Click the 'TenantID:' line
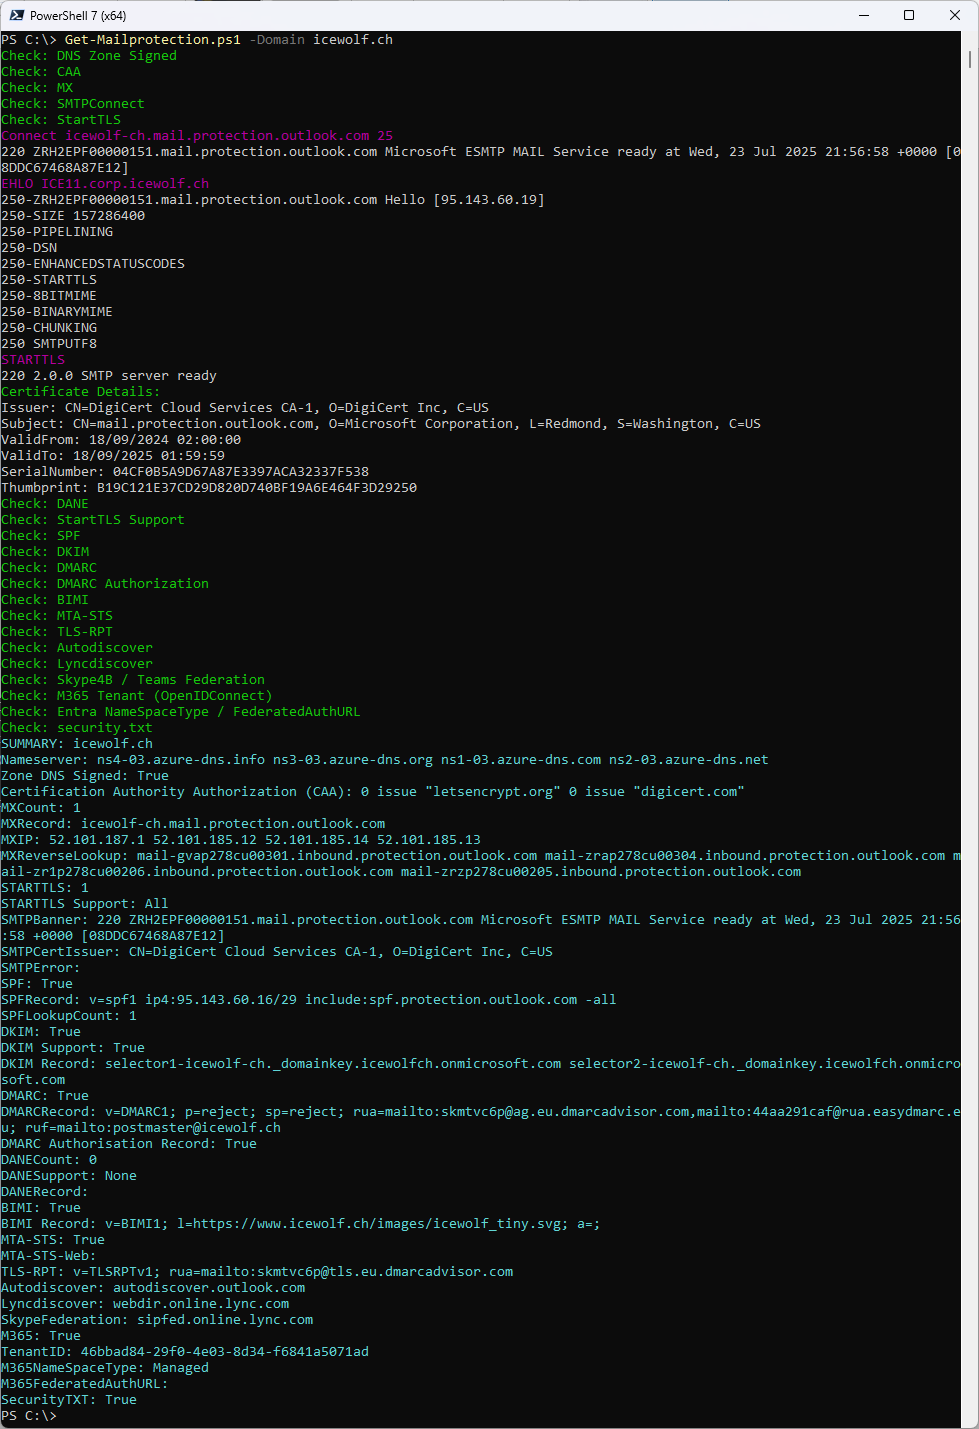The height and width of the screenshot is (1429, 979). click(185, 1352)
